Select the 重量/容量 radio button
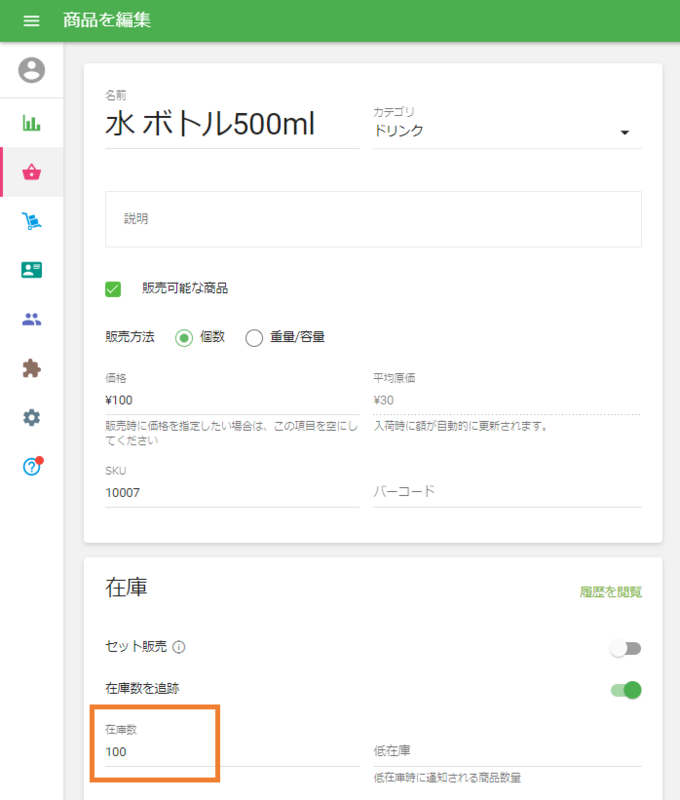 tap(254, 337)
